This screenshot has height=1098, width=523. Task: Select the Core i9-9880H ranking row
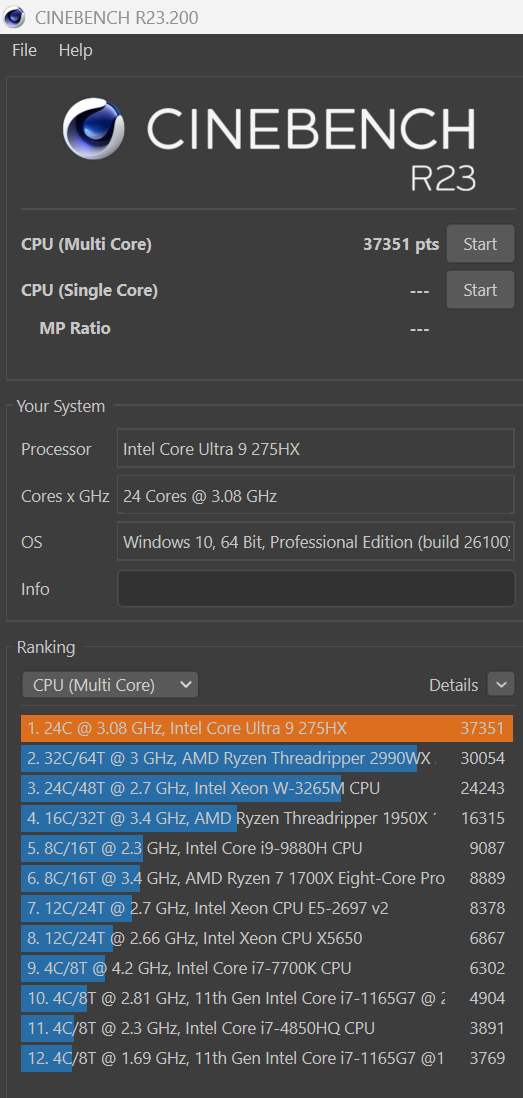click(267, 848)
